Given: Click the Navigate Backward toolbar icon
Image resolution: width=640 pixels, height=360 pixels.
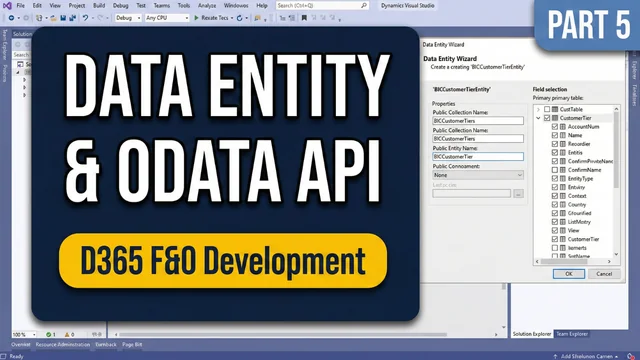Looking at the screenshot, I should [11, 18].
